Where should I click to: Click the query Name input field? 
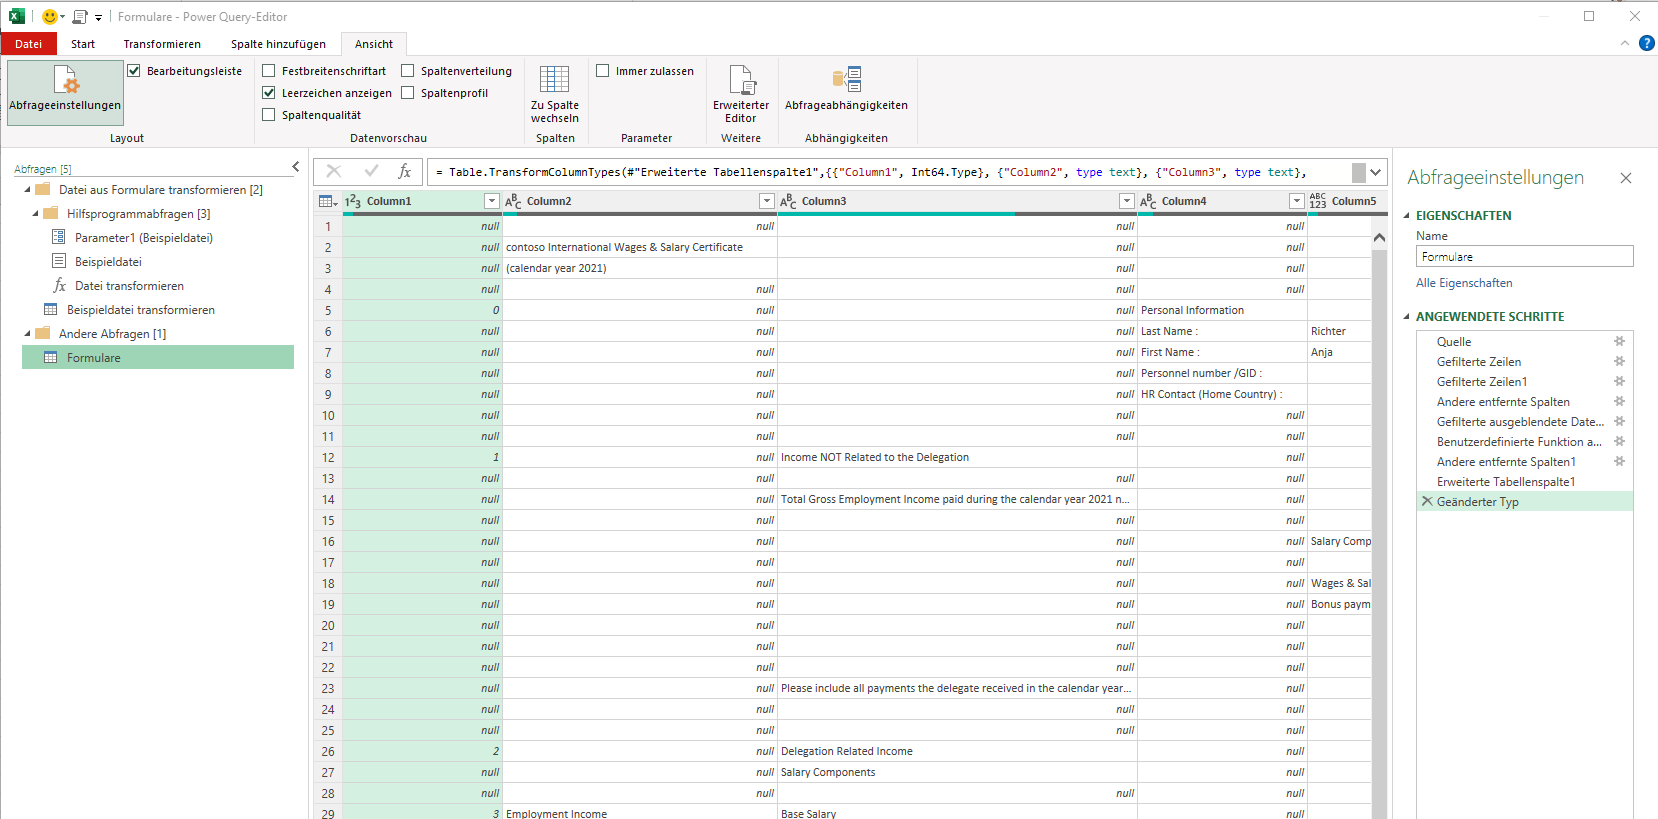[x=1523, y=257]
